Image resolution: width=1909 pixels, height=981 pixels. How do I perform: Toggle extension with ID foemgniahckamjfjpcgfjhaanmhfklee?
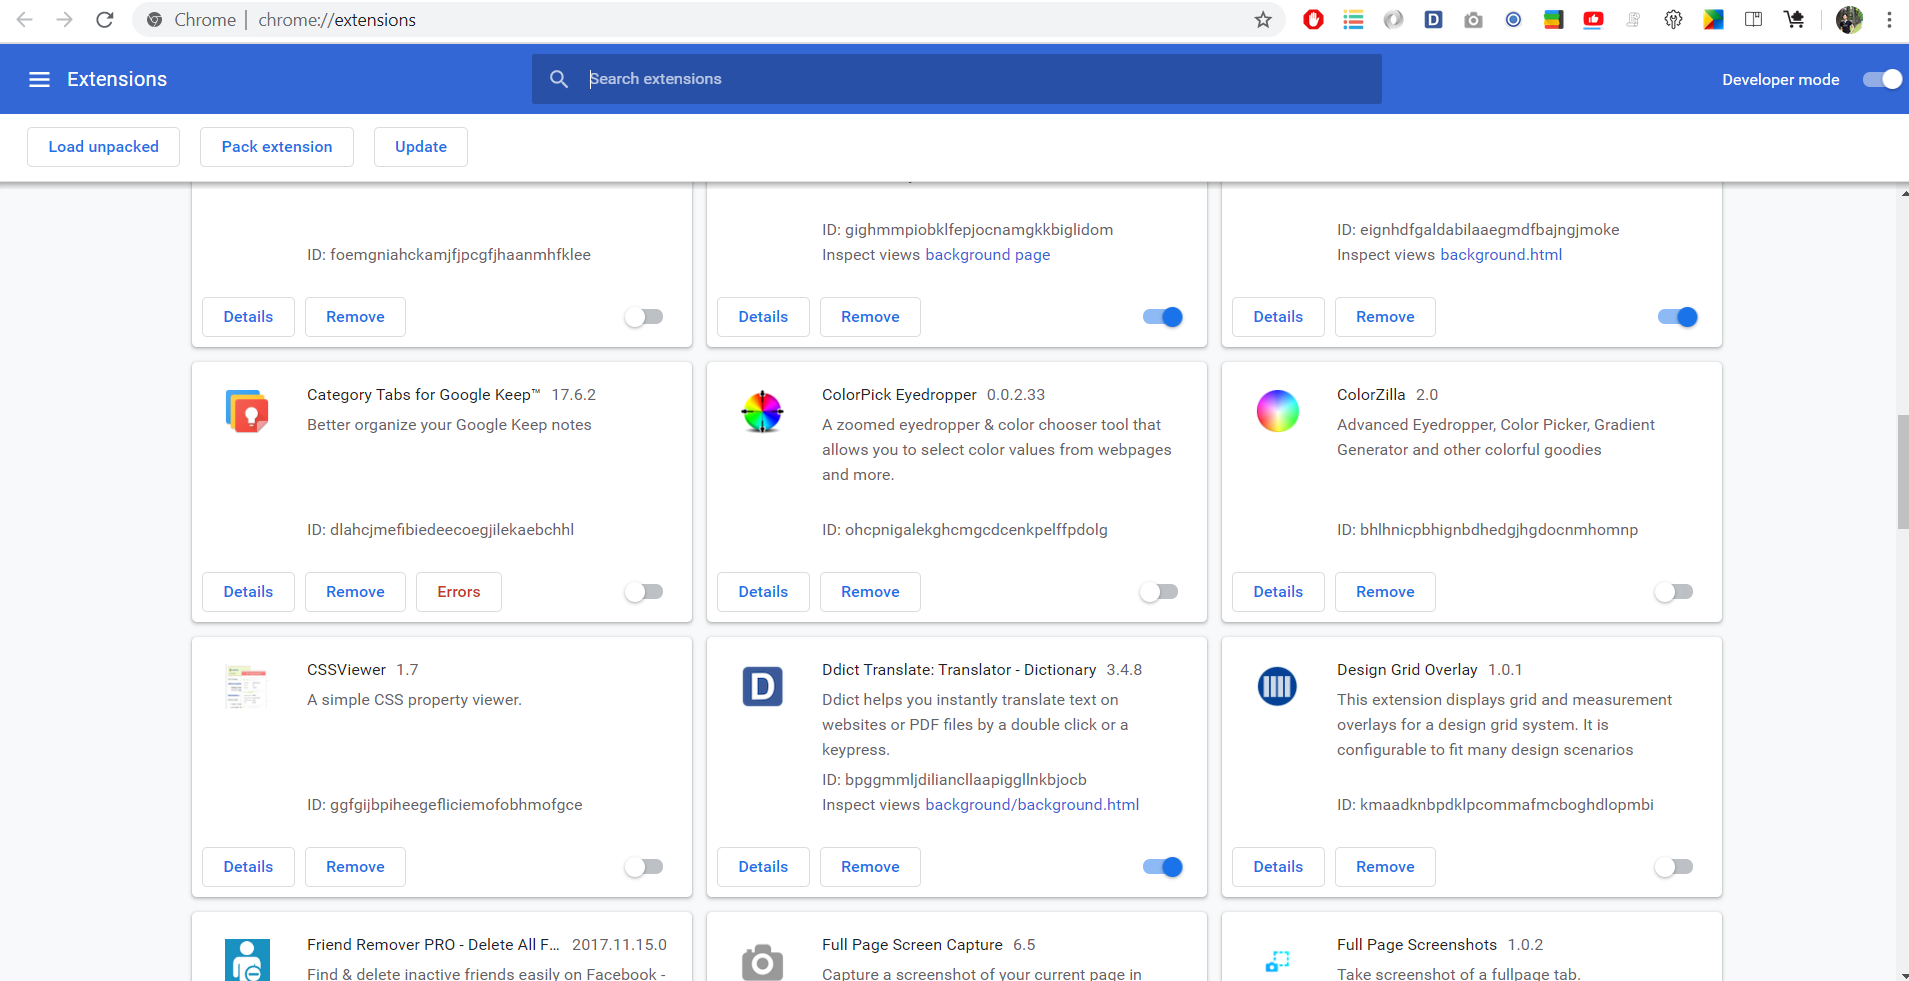644,317
